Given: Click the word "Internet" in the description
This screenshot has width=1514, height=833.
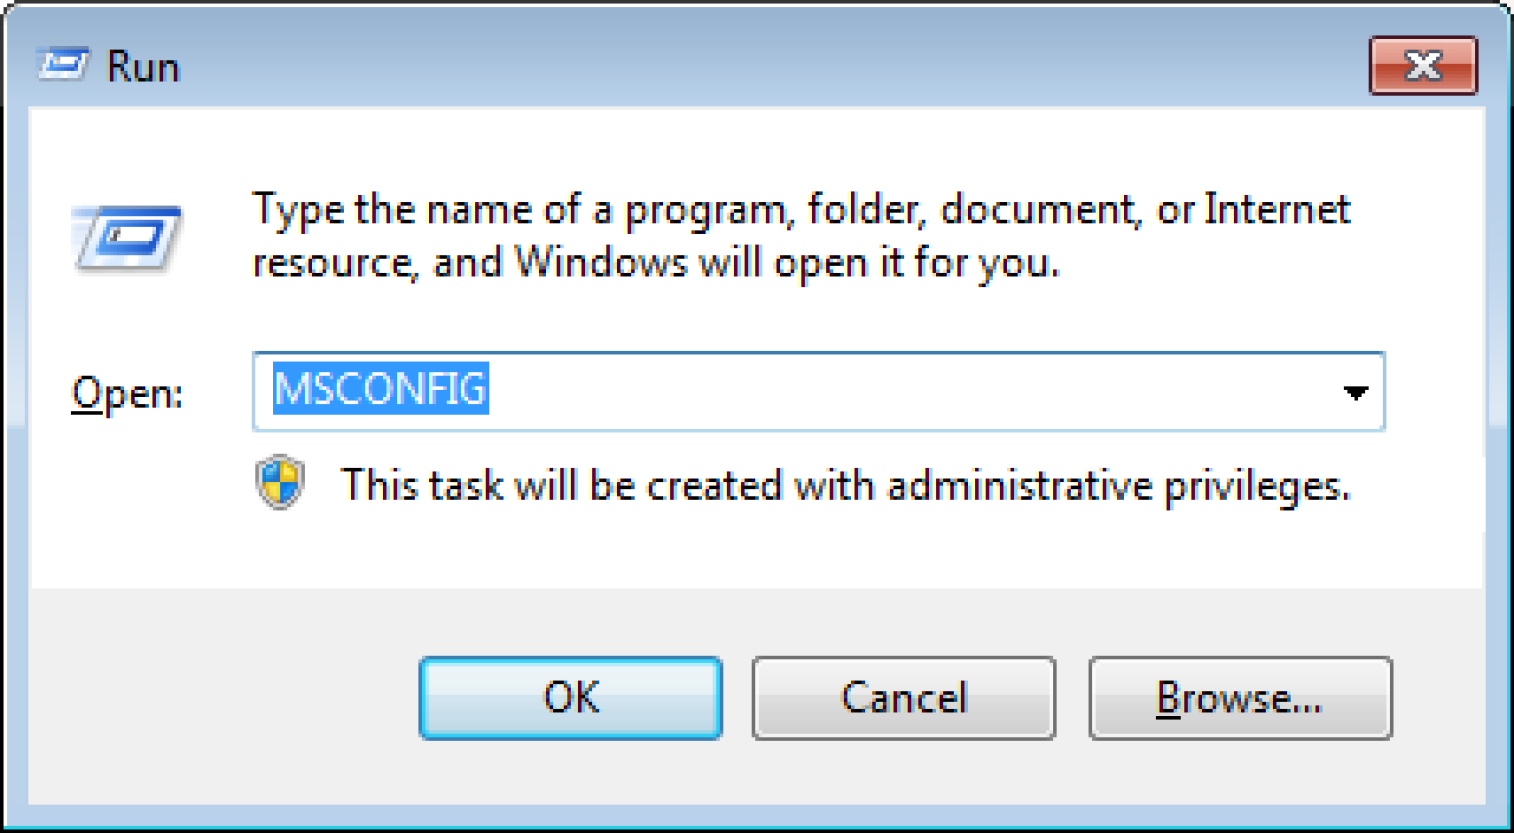Looking at the screenshot, I should point(1277,209).
